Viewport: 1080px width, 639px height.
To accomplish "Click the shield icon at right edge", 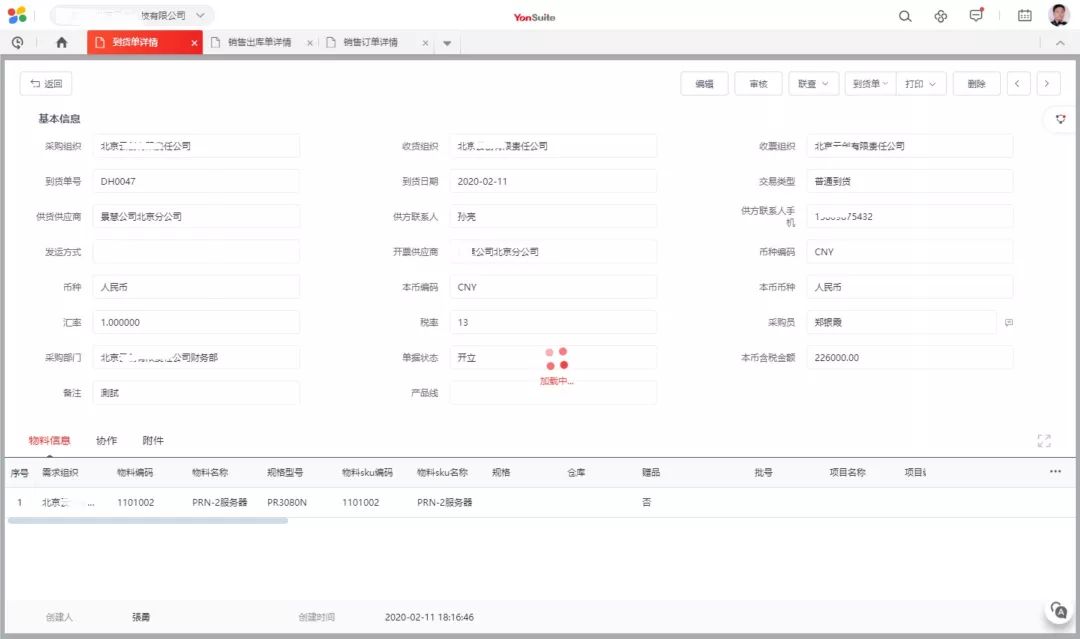I will pos(1061,119).
